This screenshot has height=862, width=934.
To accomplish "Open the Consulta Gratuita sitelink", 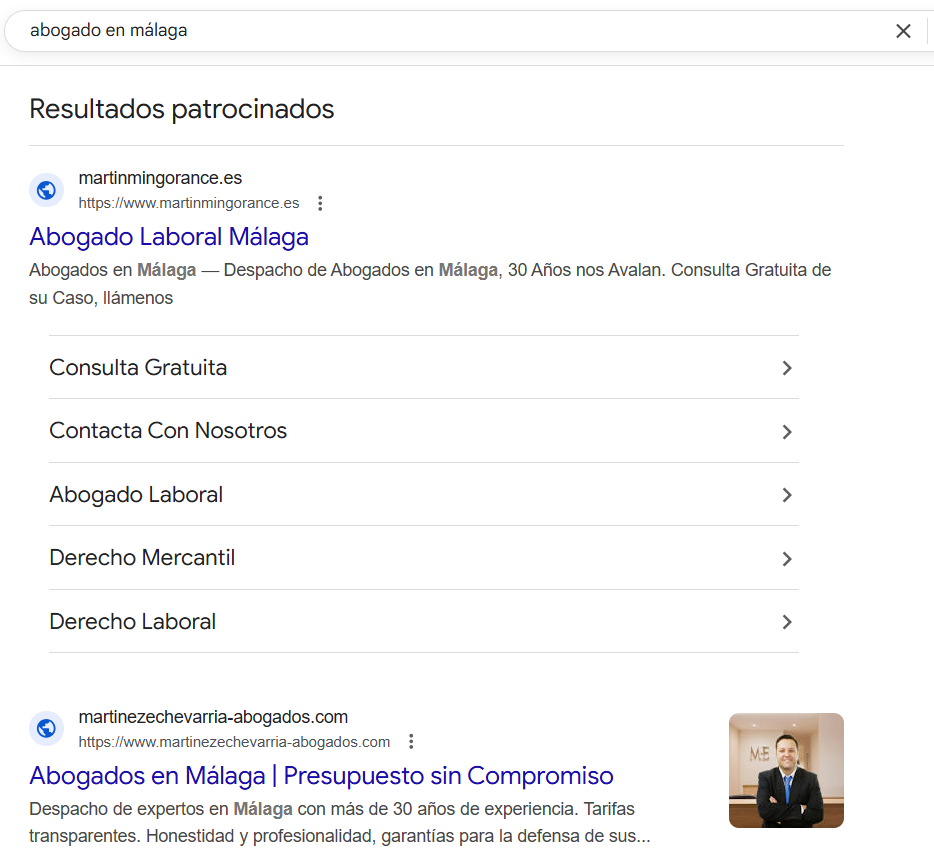I will [138, 368].
